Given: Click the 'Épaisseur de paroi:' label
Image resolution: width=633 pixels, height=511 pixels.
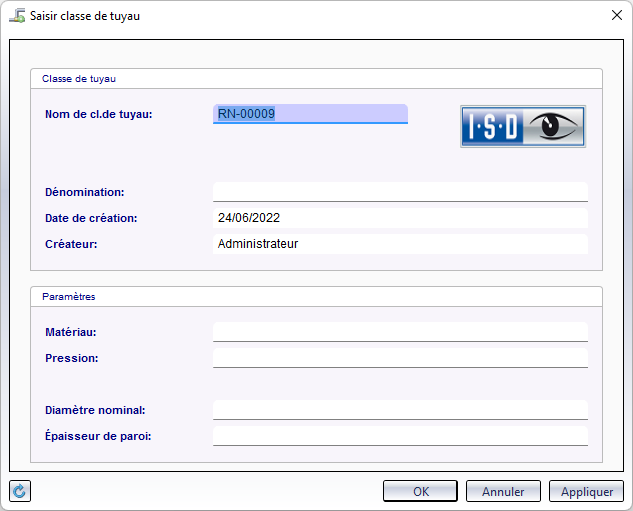Looking at the screenshot, I should pyautogui.click(x=98, y=436).
